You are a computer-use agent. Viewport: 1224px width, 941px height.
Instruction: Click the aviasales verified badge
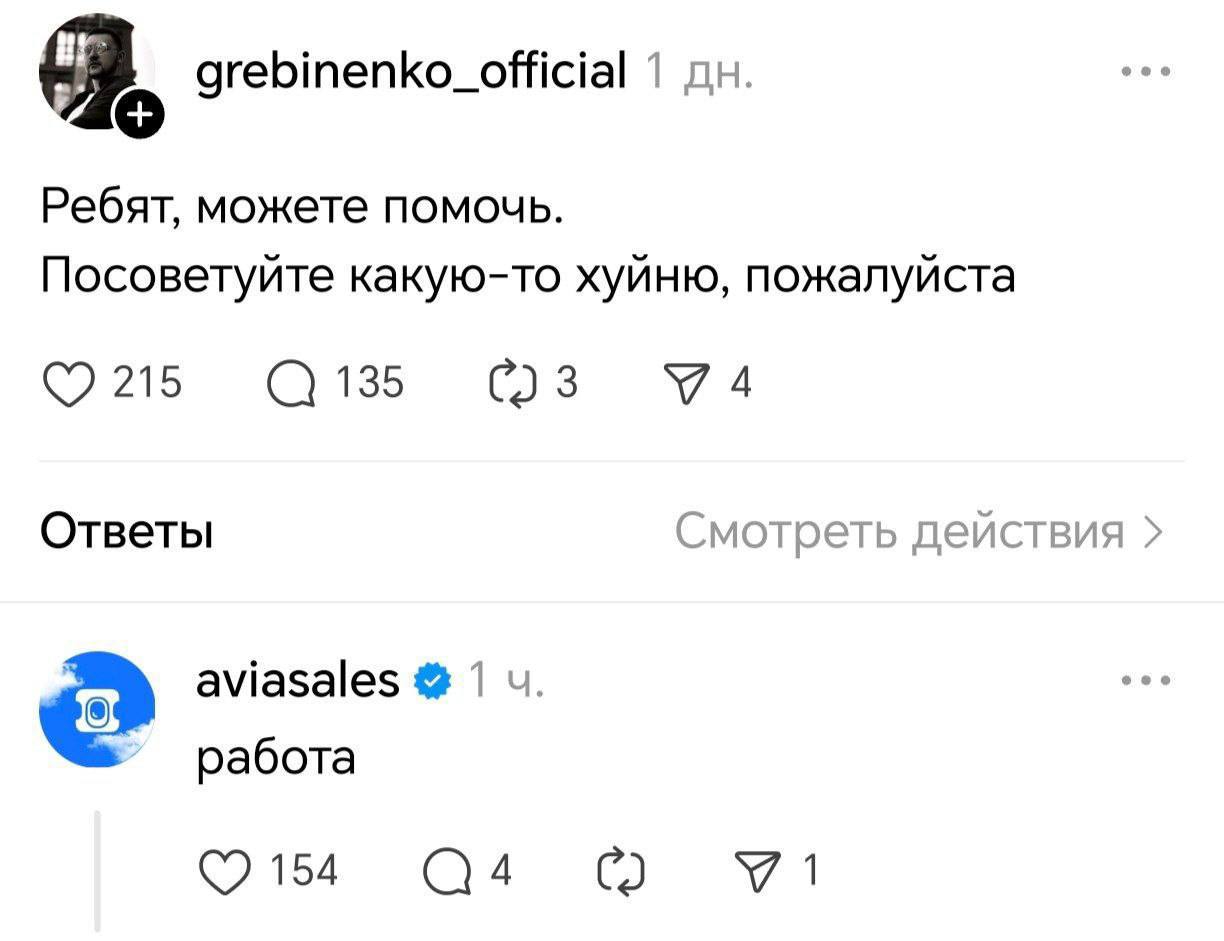pyautogui.click(x=432, y=682)
